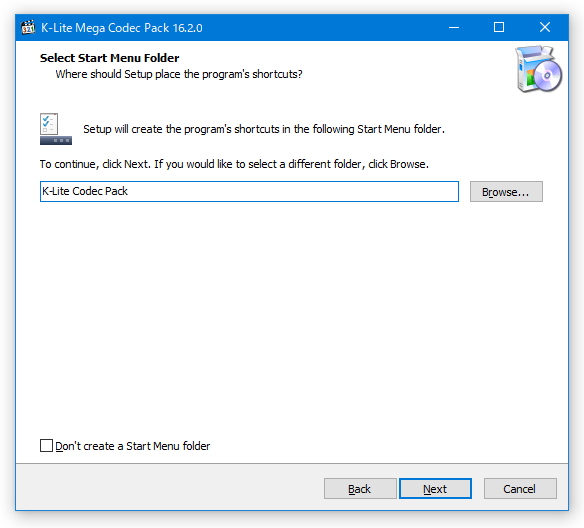584x528 pixels.
Task: Click the dark taskbar strip under checklist icon
Action: coord(56,140)
